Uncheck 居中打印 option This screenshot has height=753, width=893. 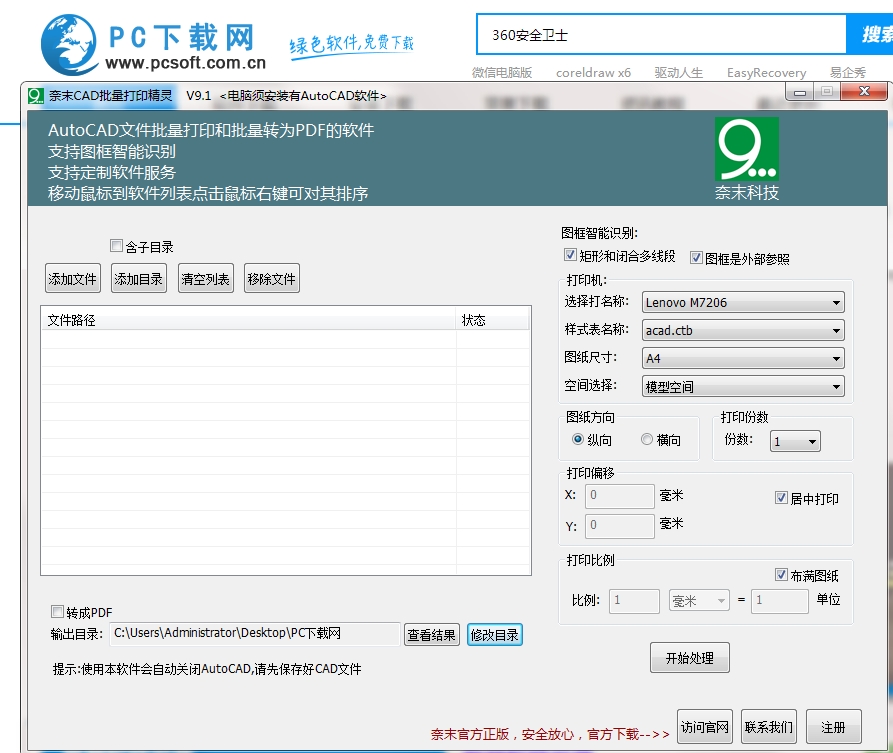(x=782, y=498)
